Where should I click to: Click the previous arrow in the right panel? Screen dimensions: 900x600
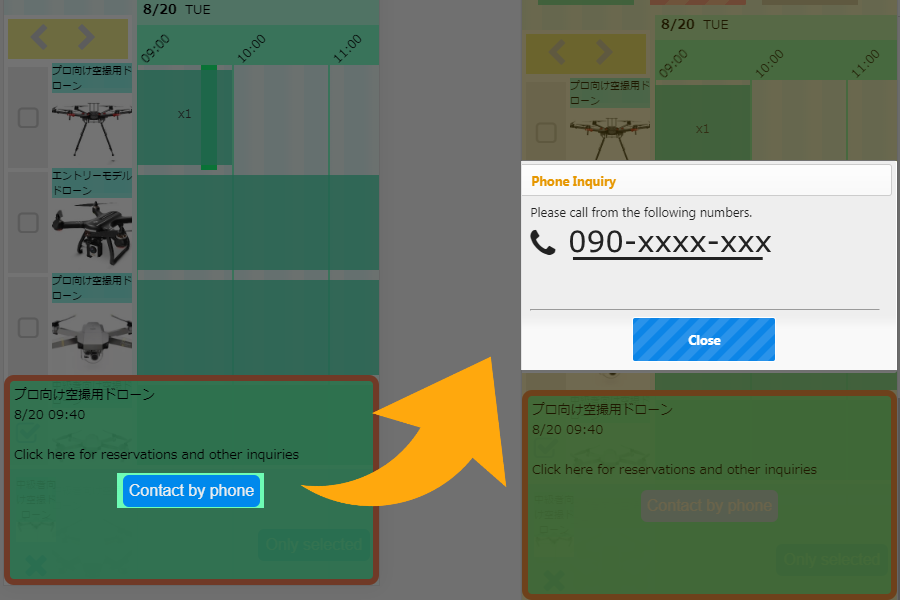557,53
